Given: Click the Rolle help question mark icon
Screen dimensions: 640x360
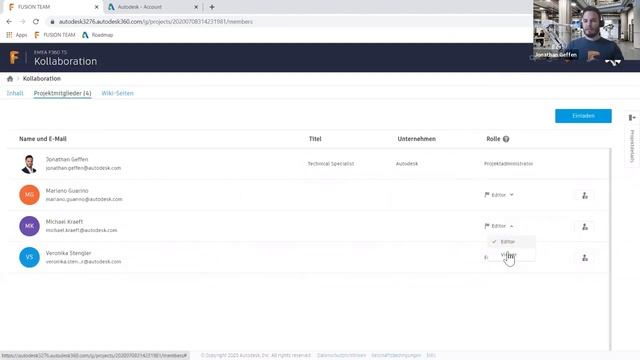Looking at the screenshot, I should (506, 139).
